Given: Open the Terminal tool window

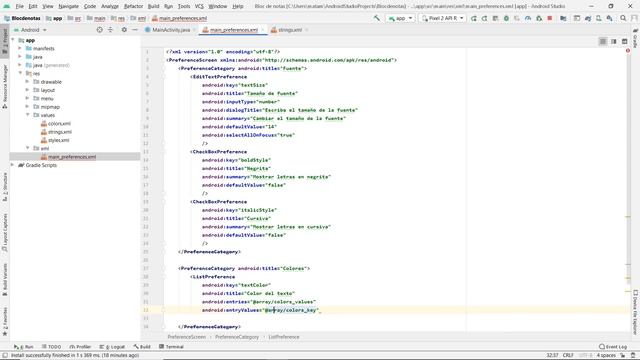Looking at the screenshot, I should pos(171,347).
